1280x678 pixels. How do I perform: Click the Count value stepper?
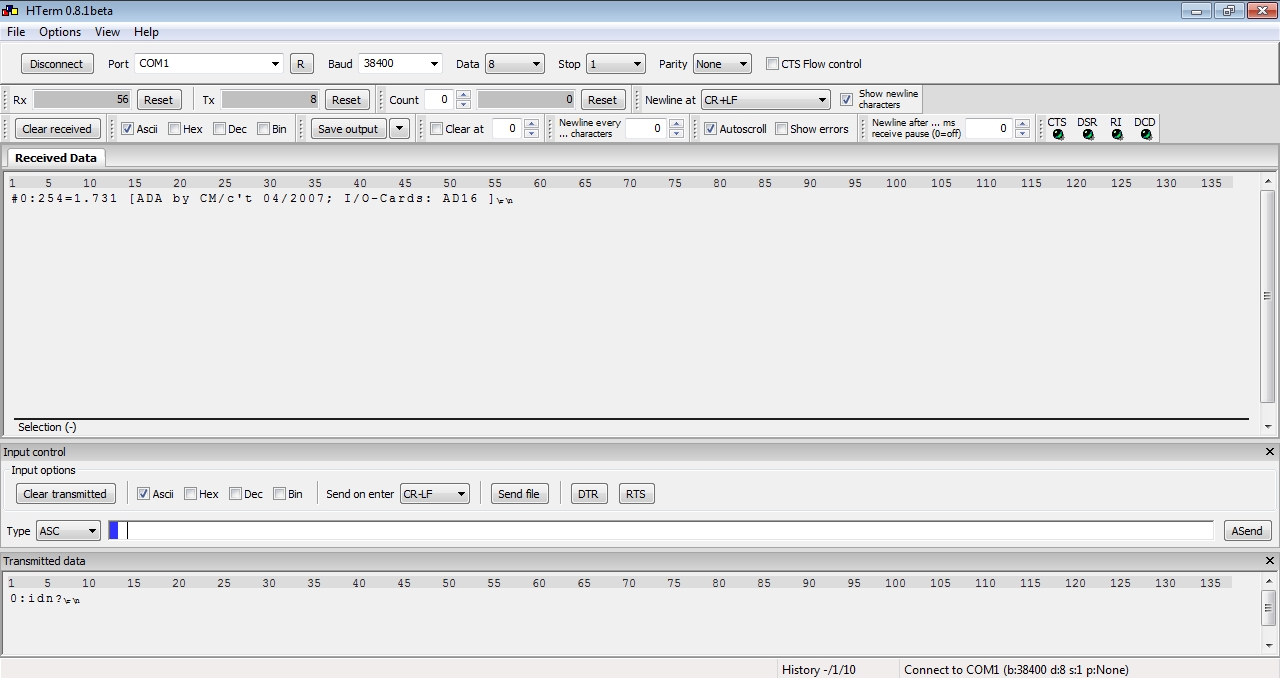coord(463,100)
